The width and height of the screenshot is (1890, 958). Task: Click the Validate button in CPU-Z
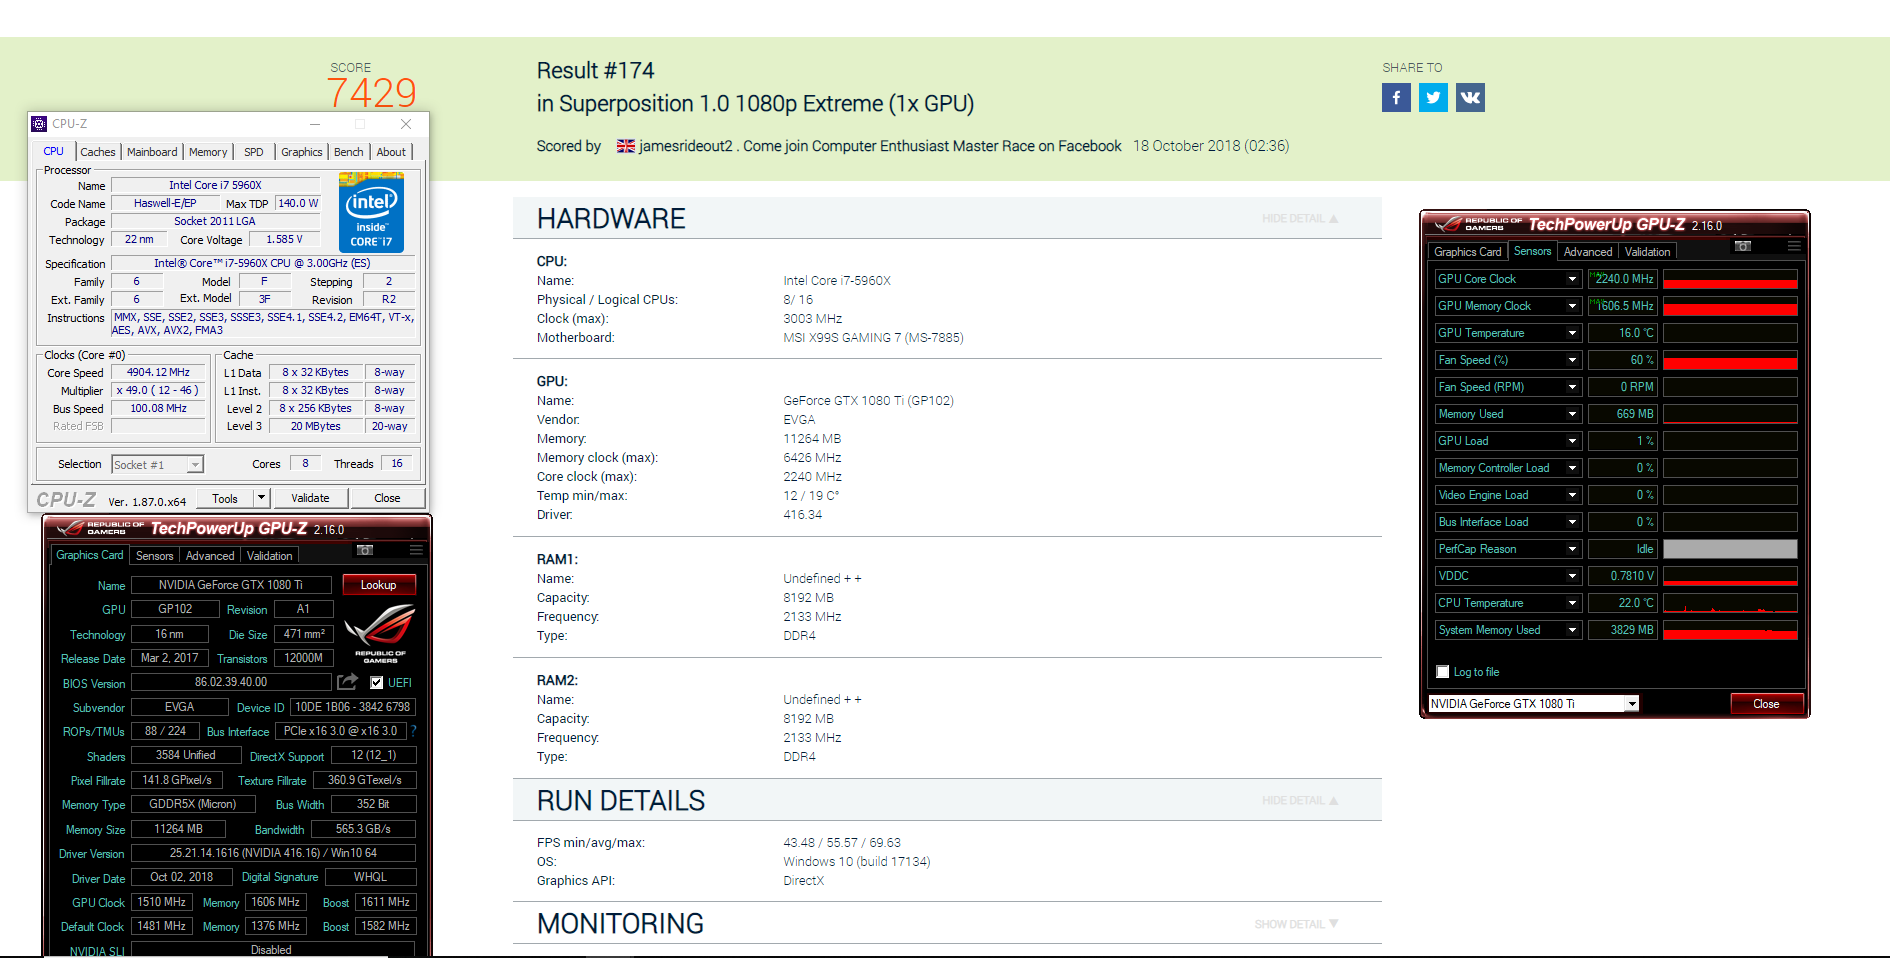310,498
